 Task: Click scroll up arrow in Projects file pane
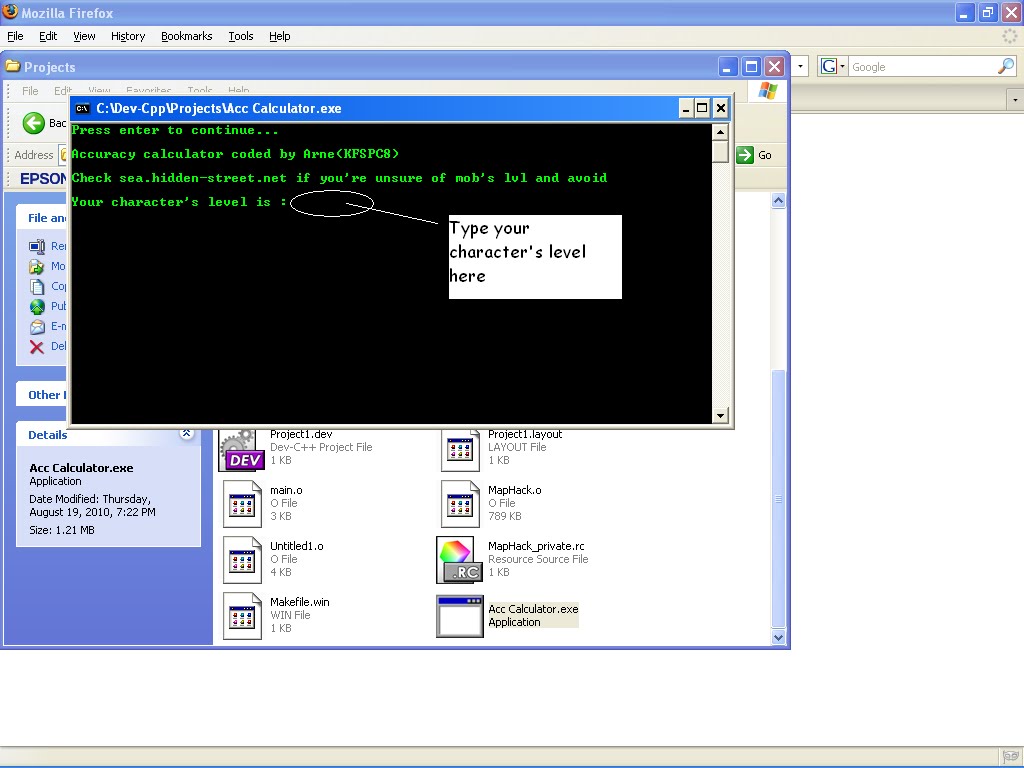point(778,200)
